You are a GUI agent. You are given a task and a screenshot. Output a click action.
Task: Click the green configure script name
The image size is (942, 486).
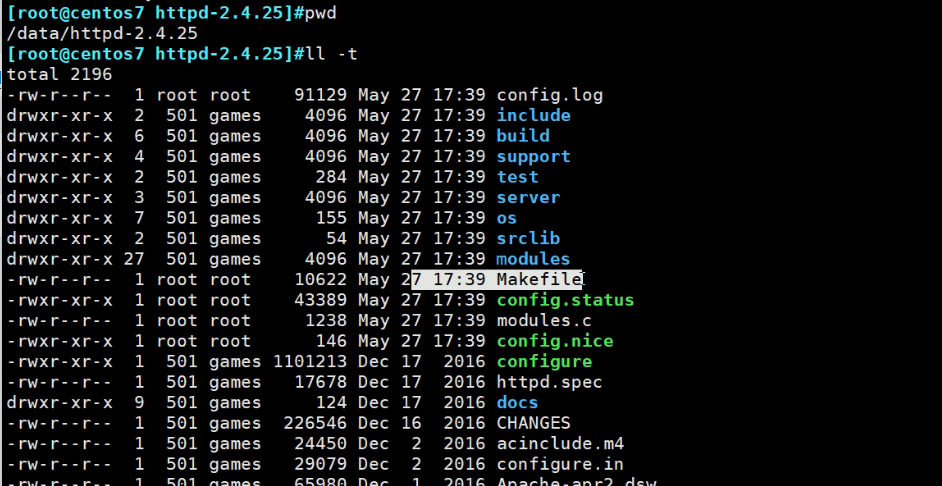[x=544, y=361]
